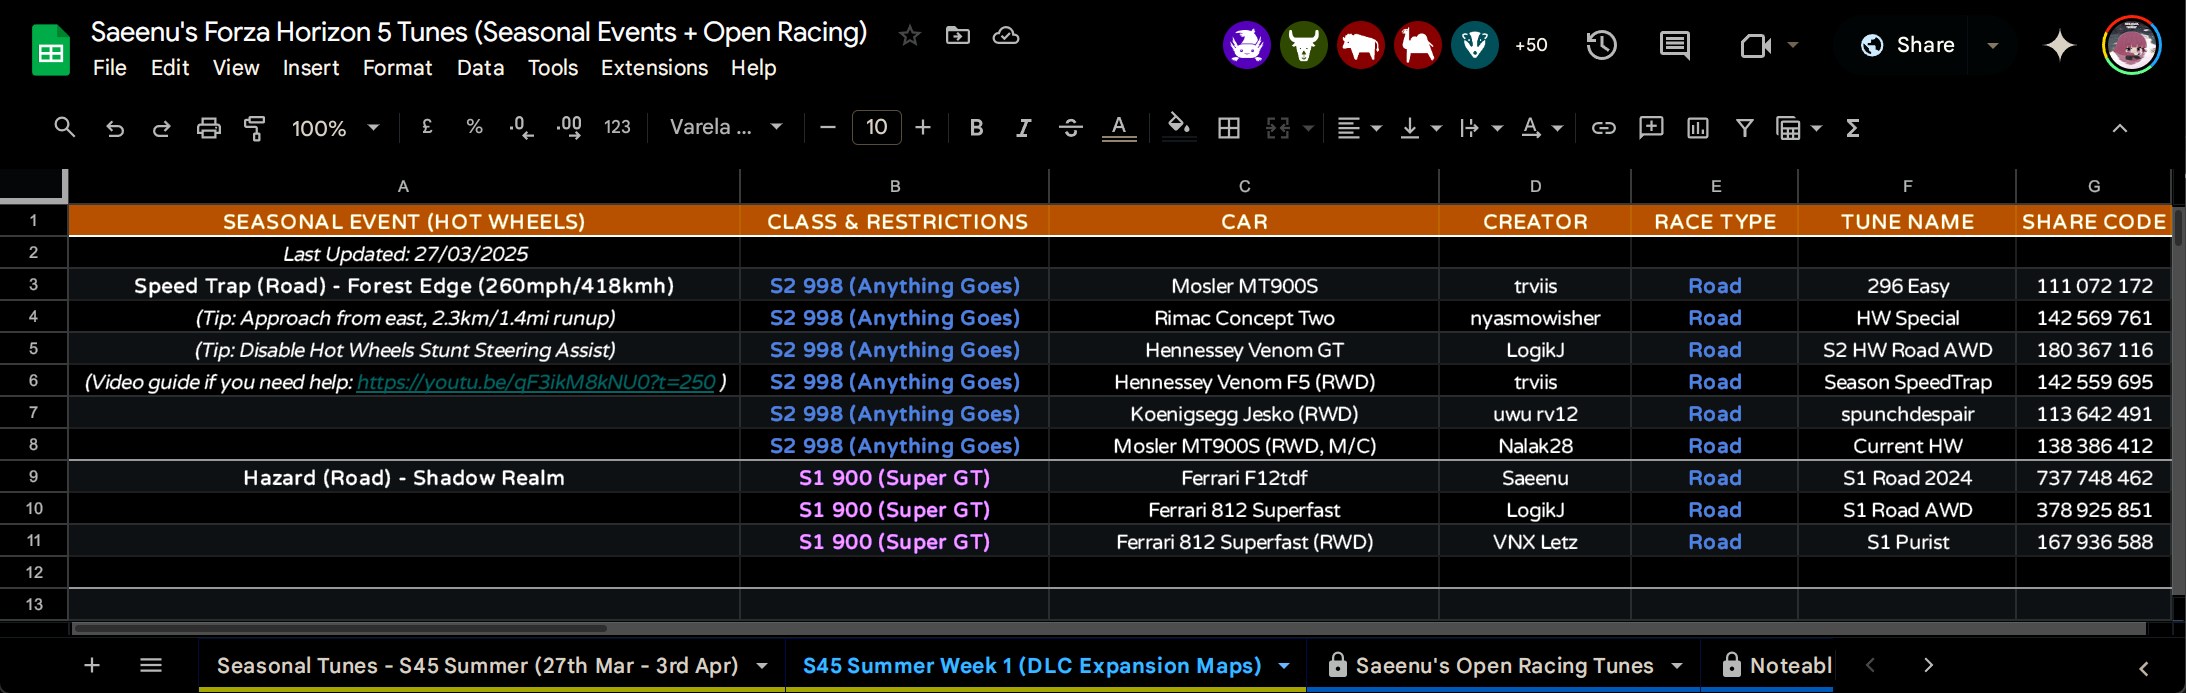
Task: Open the fill color picker
Action: 1179,128
